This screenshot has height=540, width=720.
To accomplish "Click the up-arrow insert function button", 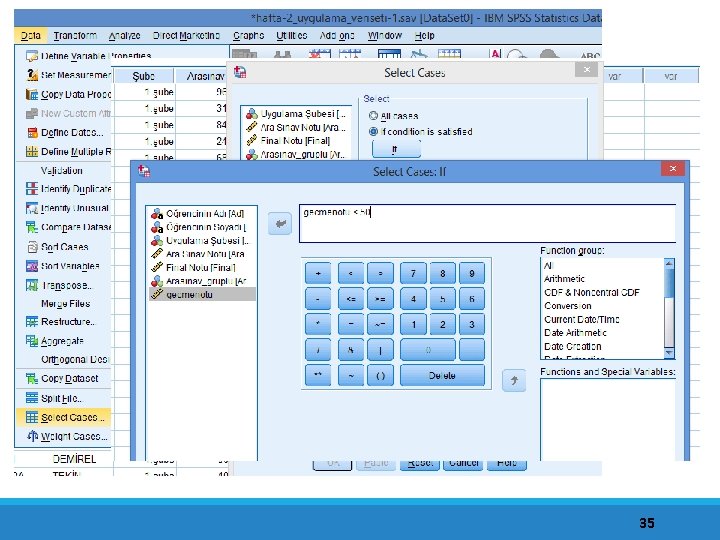I will [x=514, y=380].
